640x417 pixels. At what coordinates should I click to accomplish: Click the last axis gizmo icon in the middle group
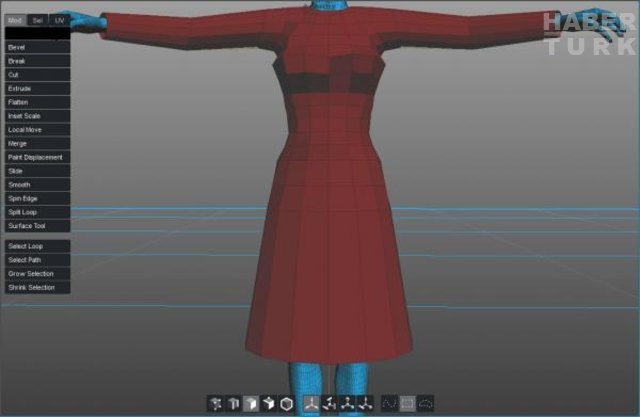pyautogui.click(x=365, y=403)
